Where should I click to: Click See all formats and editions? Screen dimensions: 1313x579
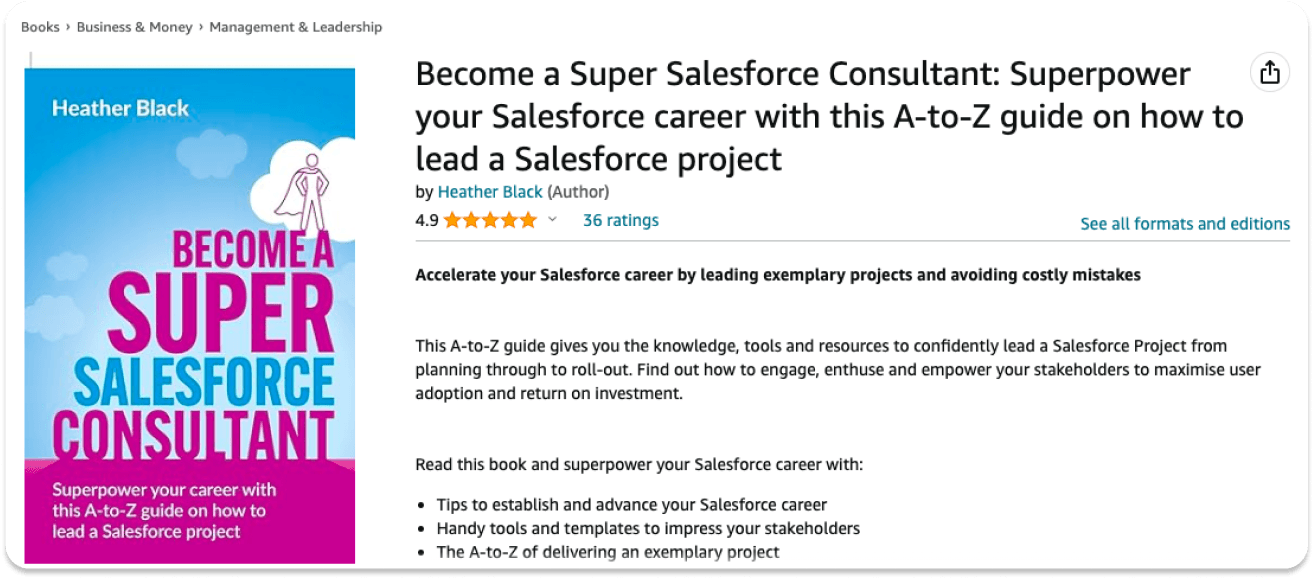tap(1185, 224)
